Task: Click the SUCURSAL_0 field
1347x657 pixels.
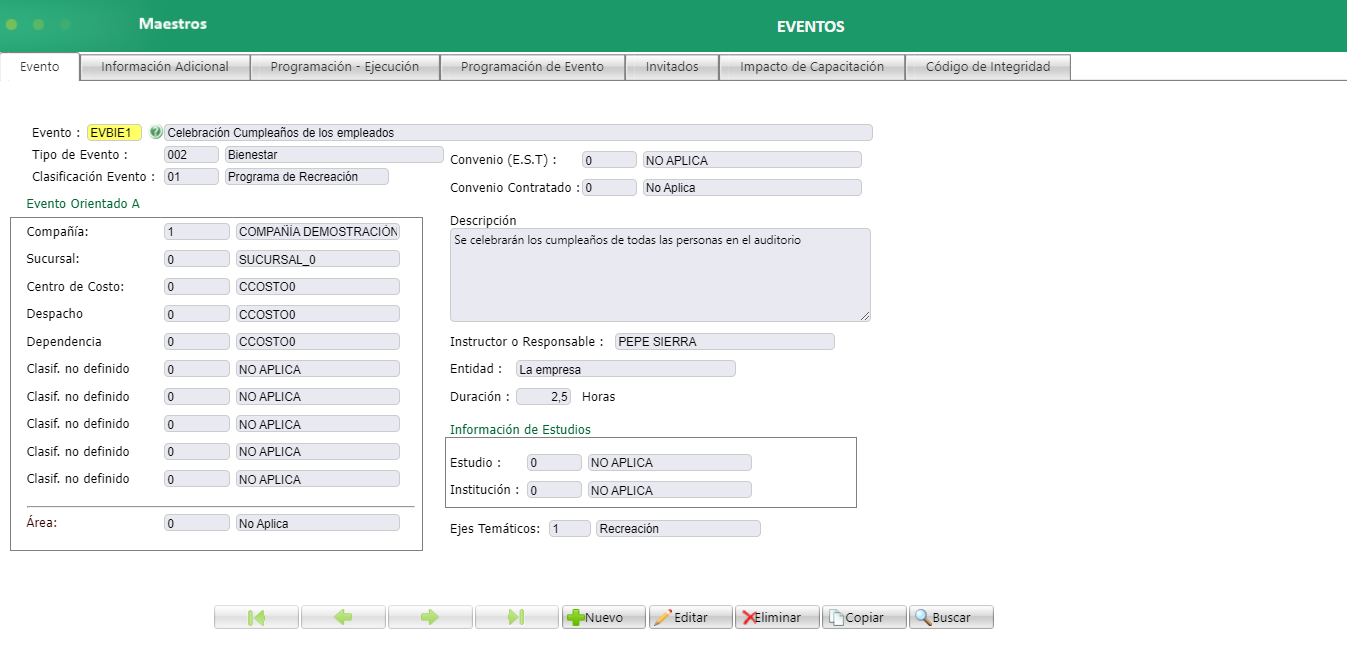Action: point(318,258)
